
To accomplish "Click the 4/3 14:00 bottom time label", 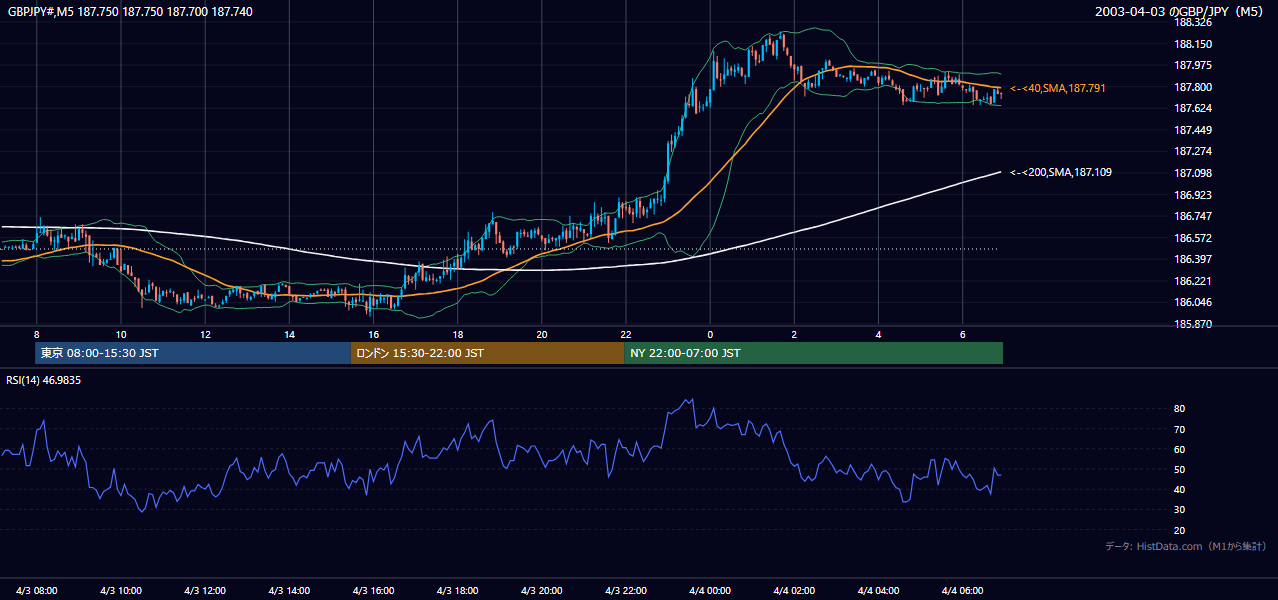I will point(289,589).
